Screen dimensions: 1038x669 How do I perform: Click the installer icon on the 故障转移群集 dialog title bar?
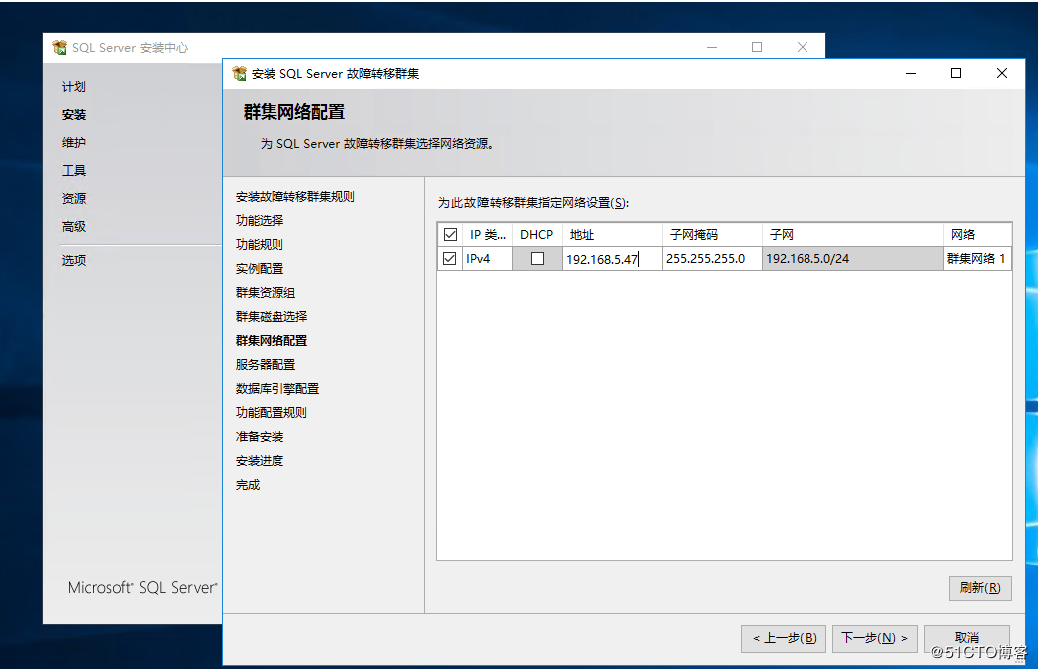[x=237, y=73]
